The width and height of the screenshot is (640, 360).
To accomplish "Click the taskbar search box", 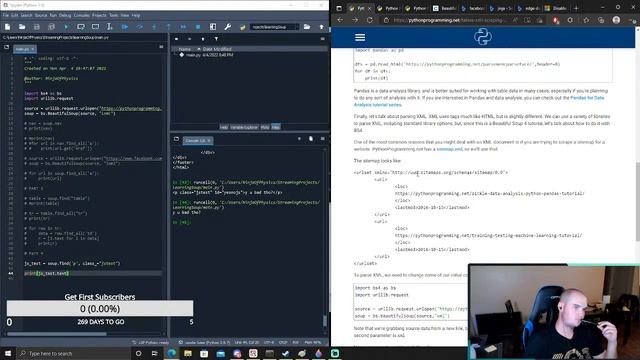I will (73, 353).
